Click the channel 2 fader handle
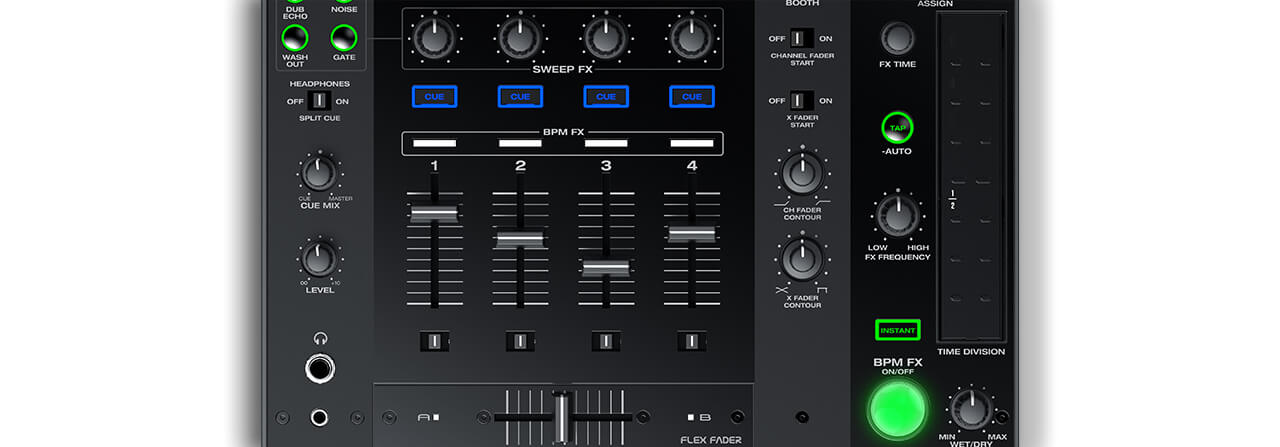1280x447 pixels. pyautogui.click(x=520, y=239)
